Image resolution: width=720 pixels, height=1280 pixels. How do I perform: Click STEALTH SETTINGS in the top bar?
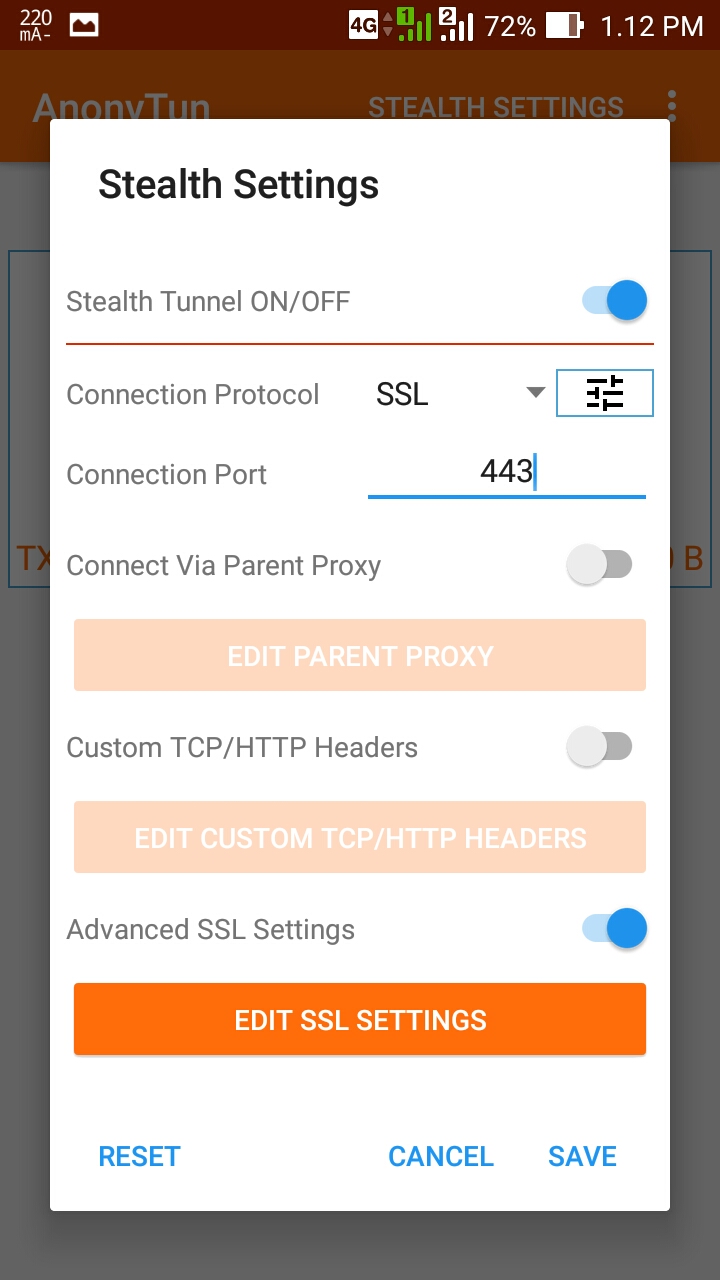pyautogui.click(x=496, y=107)
